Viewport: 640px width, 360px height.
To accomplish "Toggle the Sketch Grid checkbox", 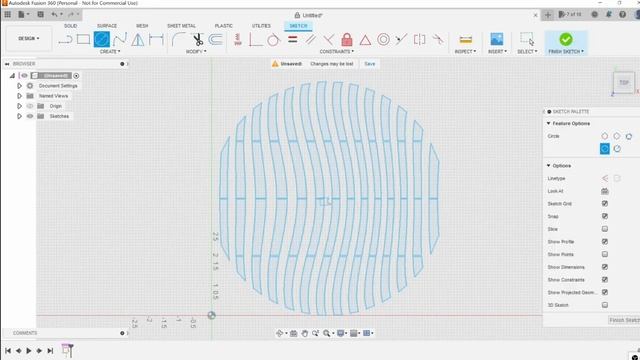I will point(604,203).
